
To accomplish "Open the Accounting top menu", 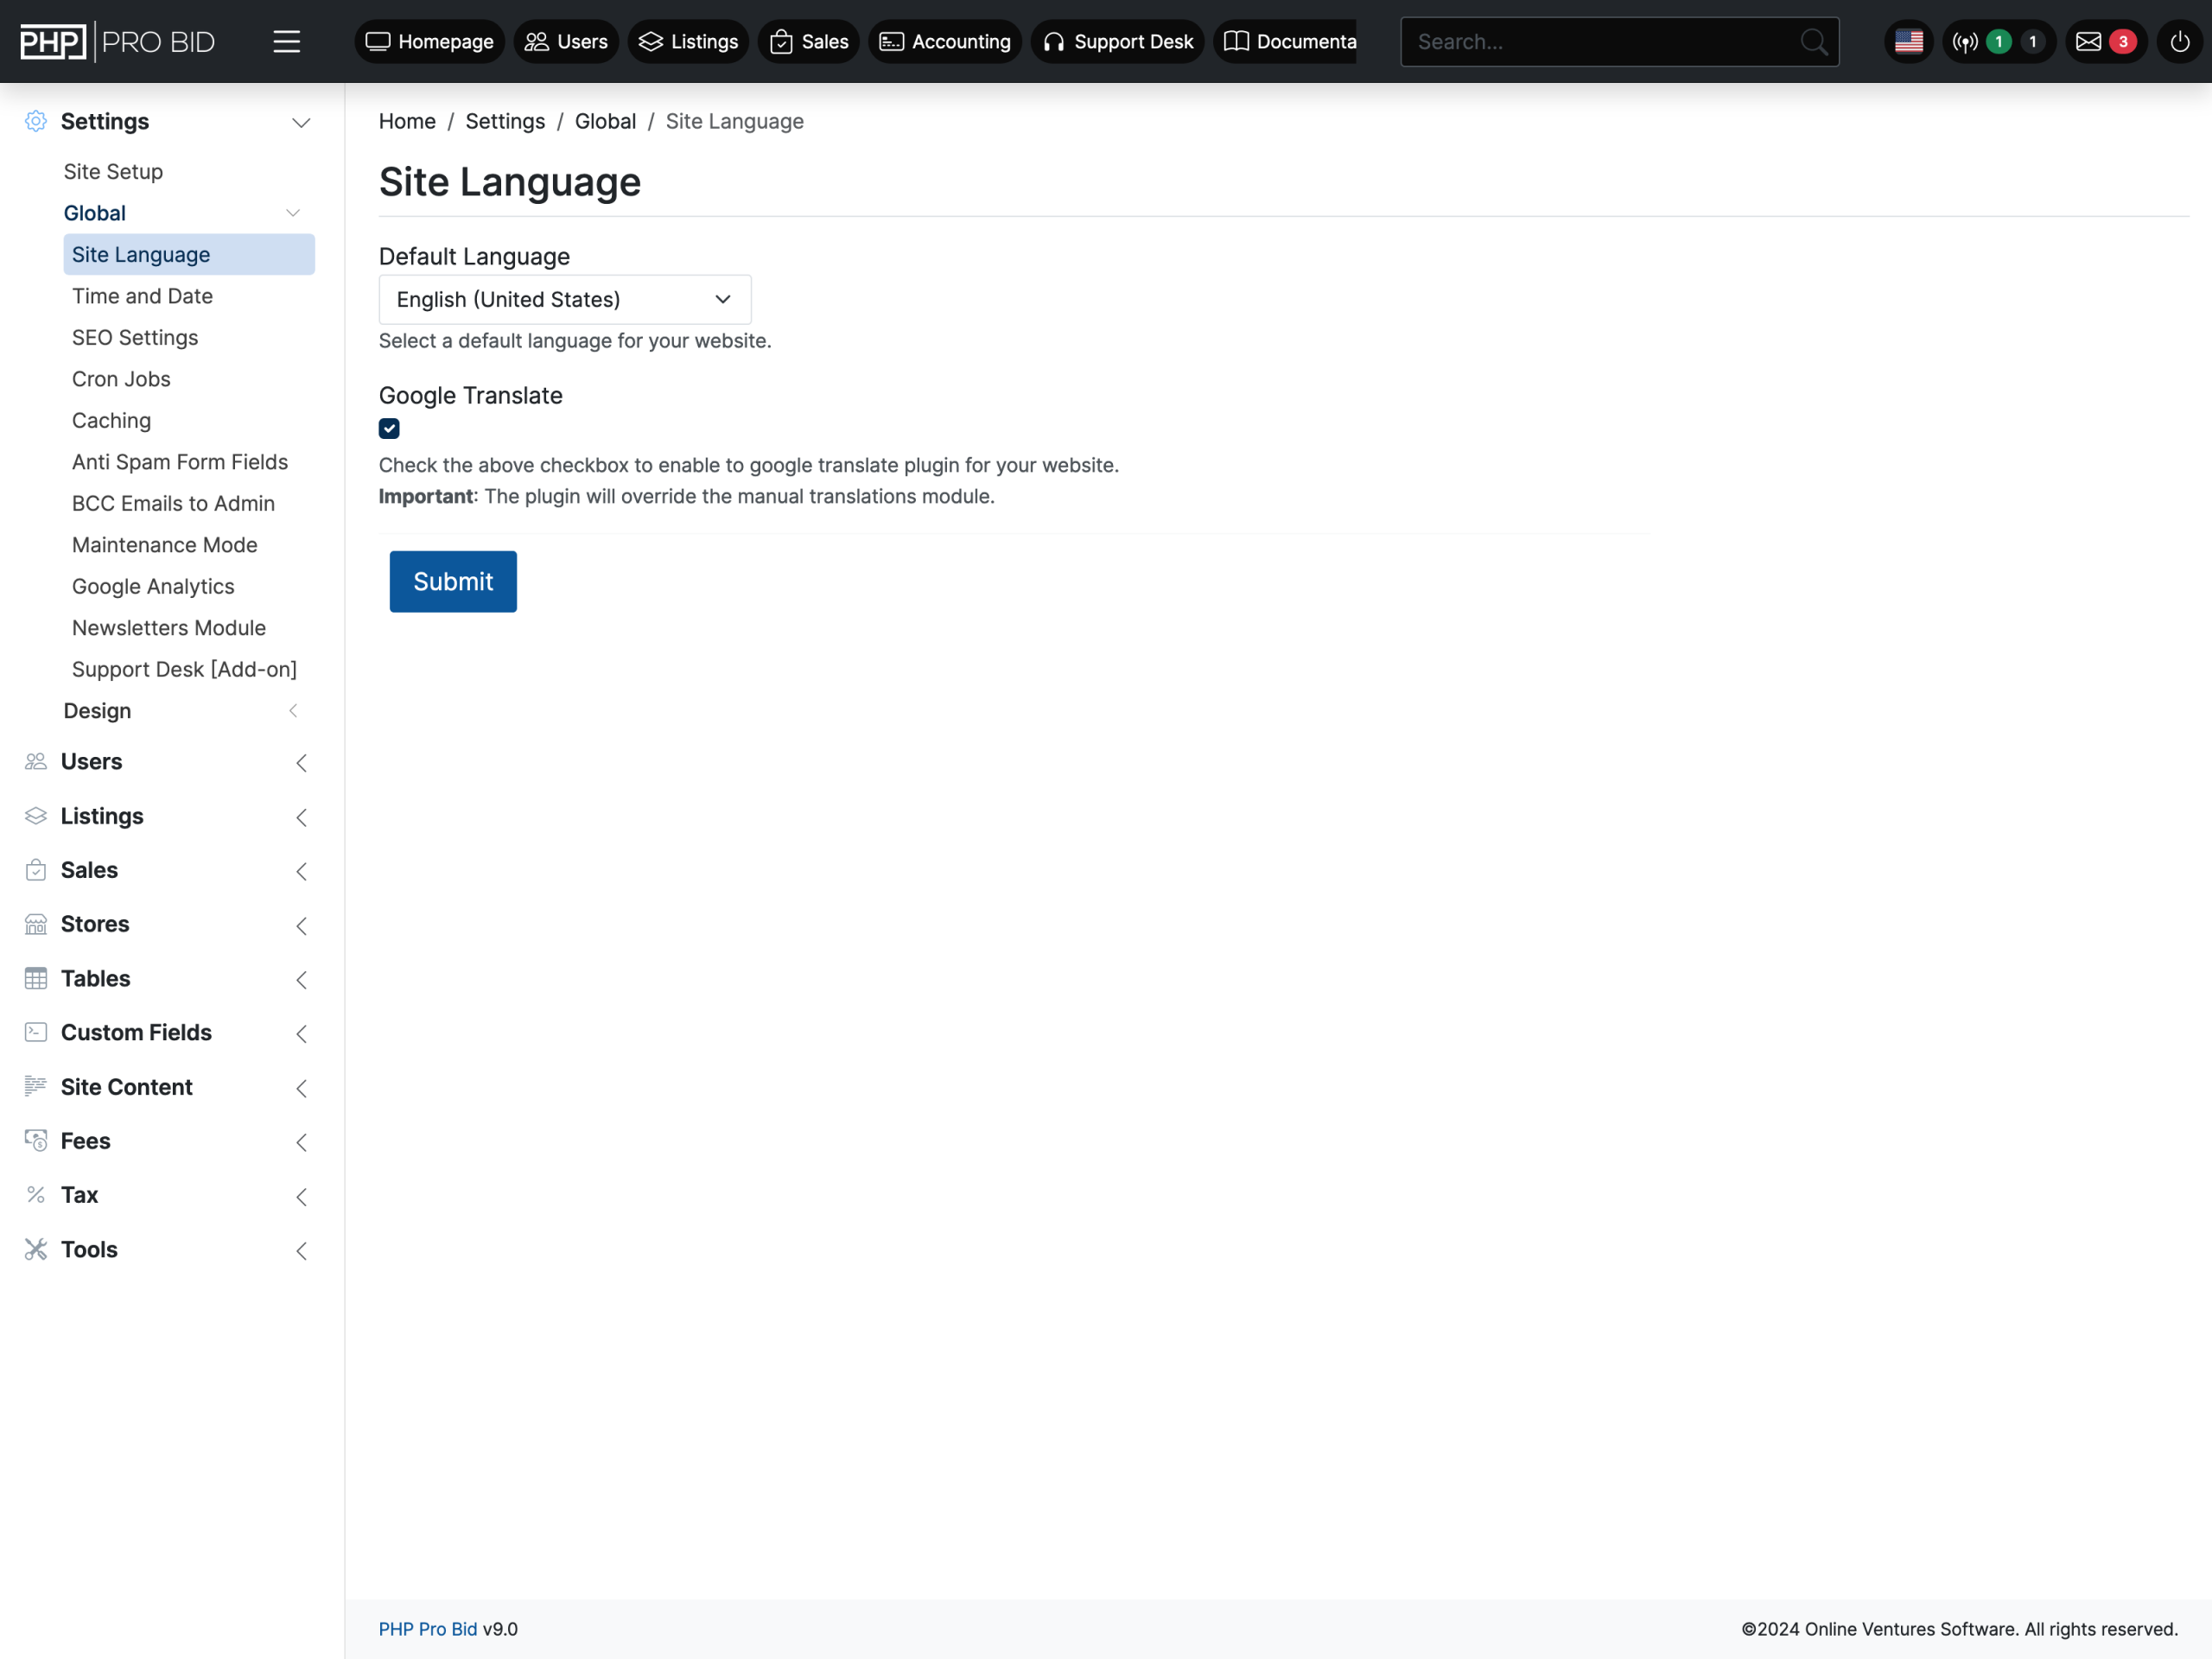I will click(x=945, y=42).
